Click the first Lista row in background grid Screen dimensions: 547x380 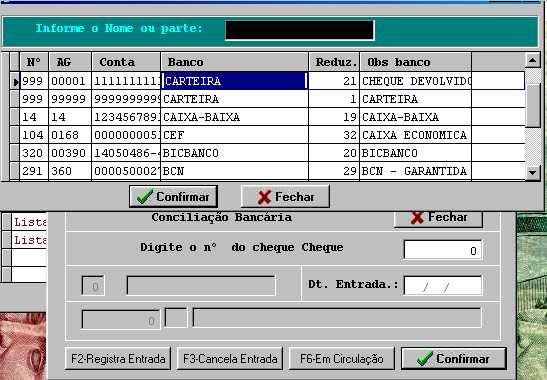click(29, 222)
